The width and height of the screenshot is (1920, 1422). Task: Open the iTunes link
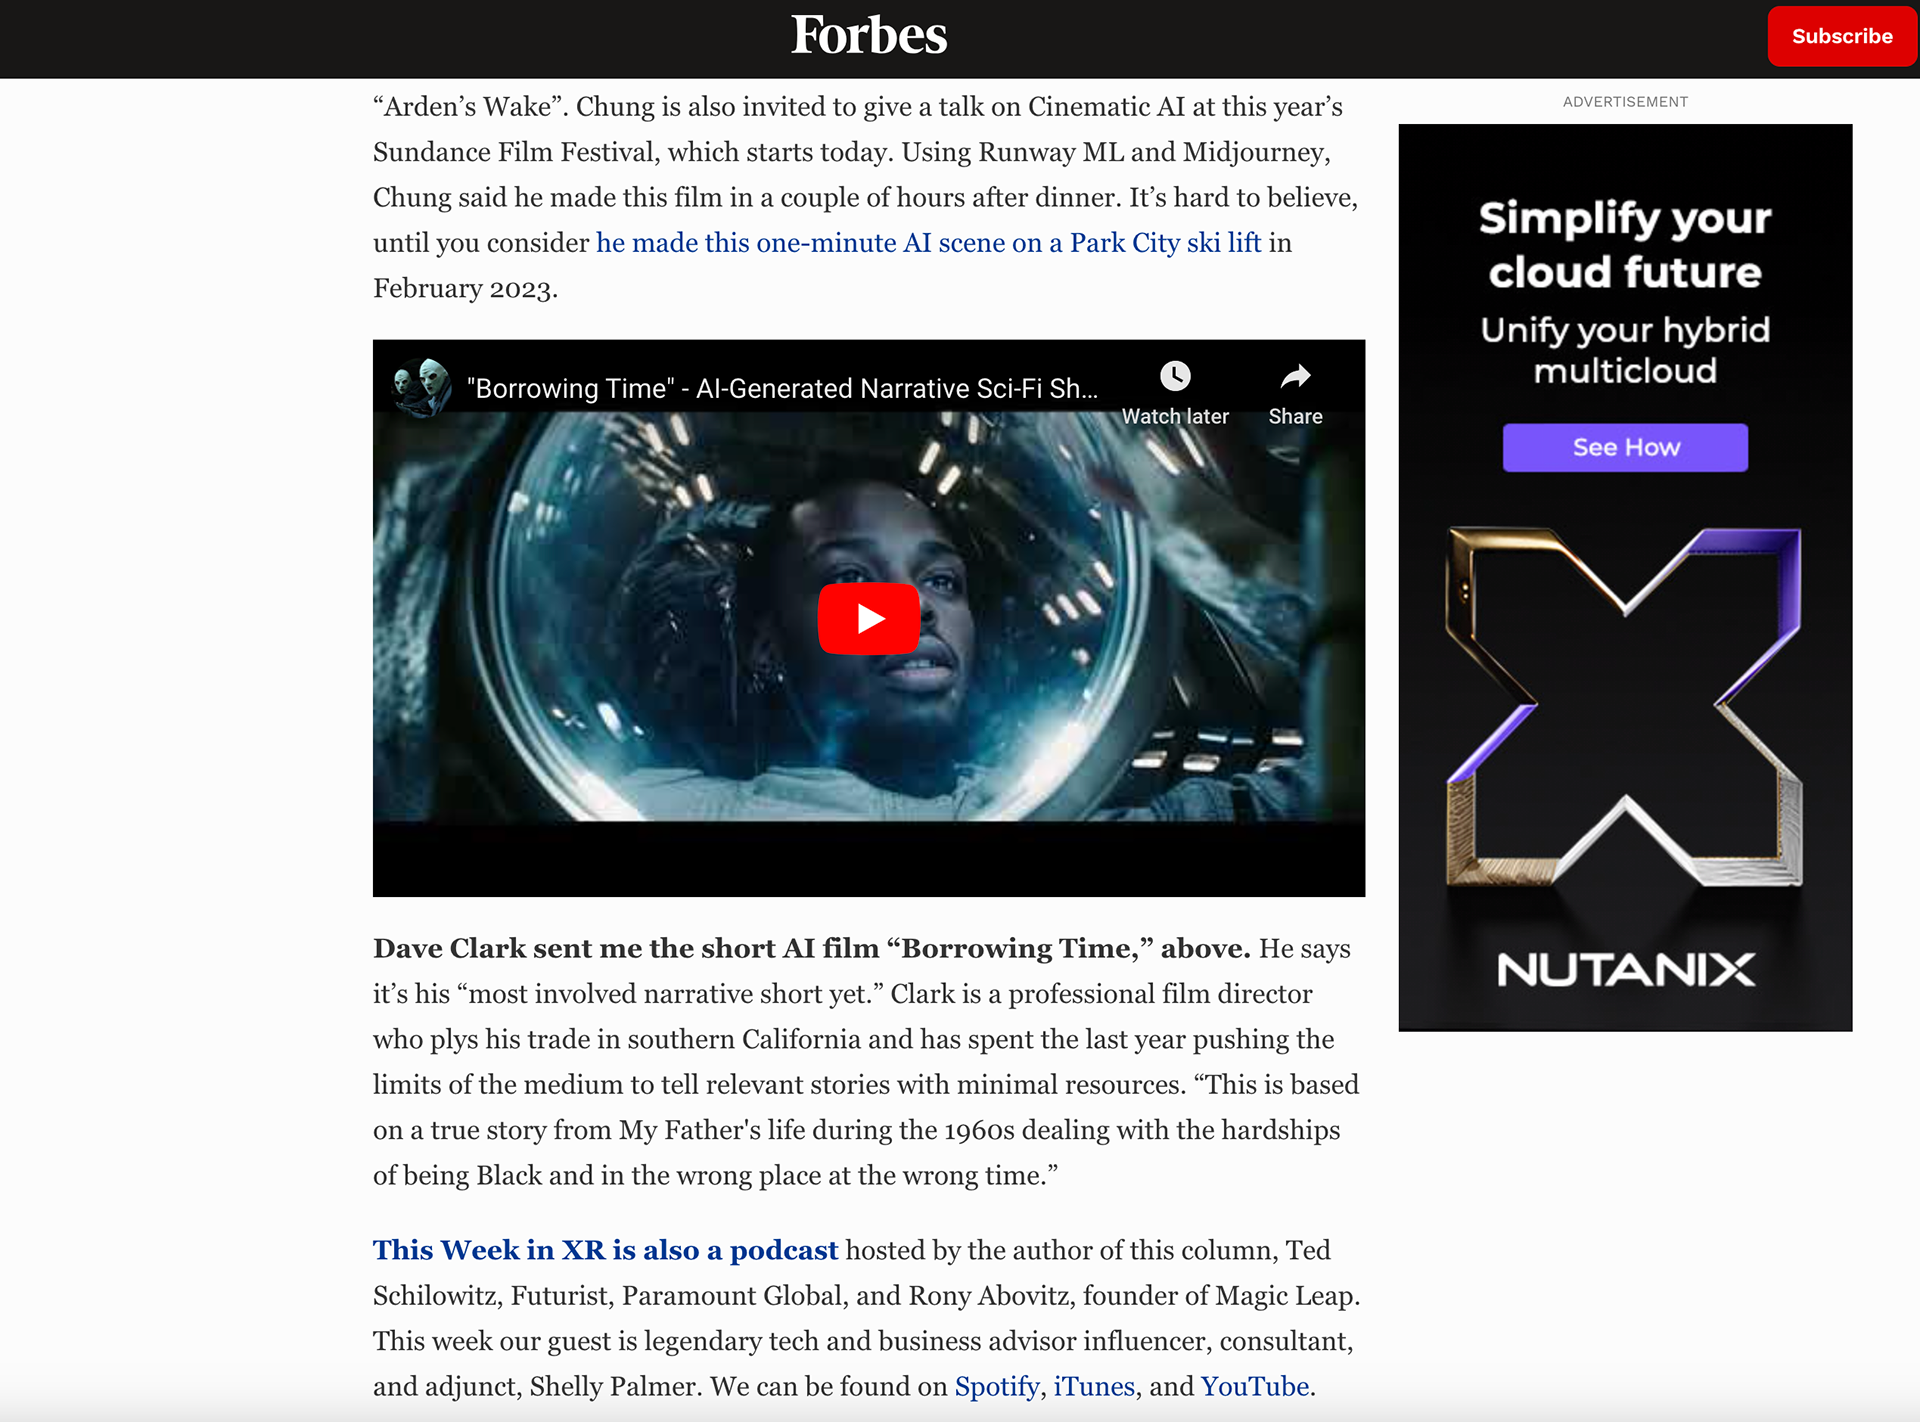1094,1386
